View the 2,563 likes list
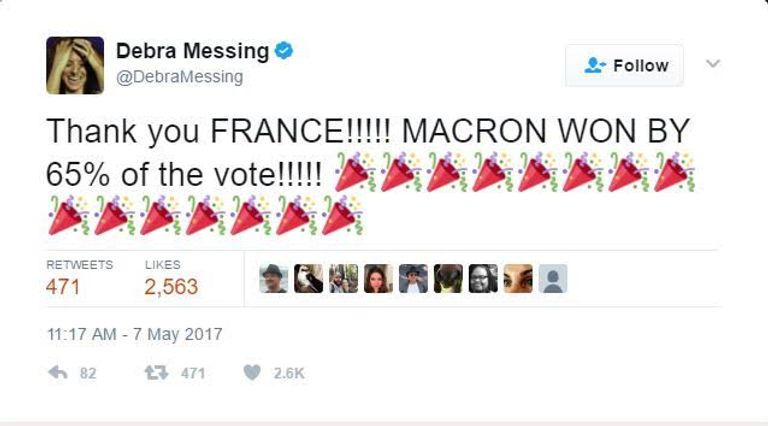The width and height of the screenshot is (768, 426). point(171,287)
